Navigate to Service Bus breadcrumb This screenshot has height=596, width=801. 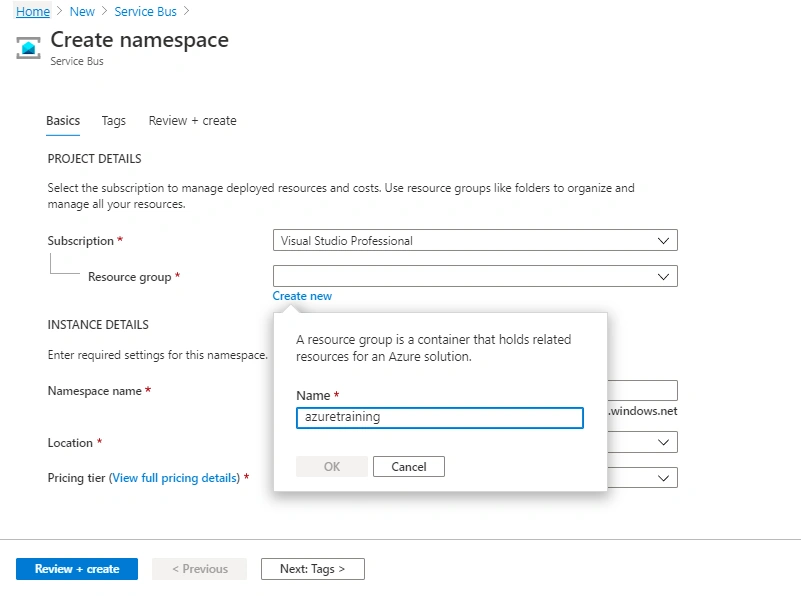point(145,11)
